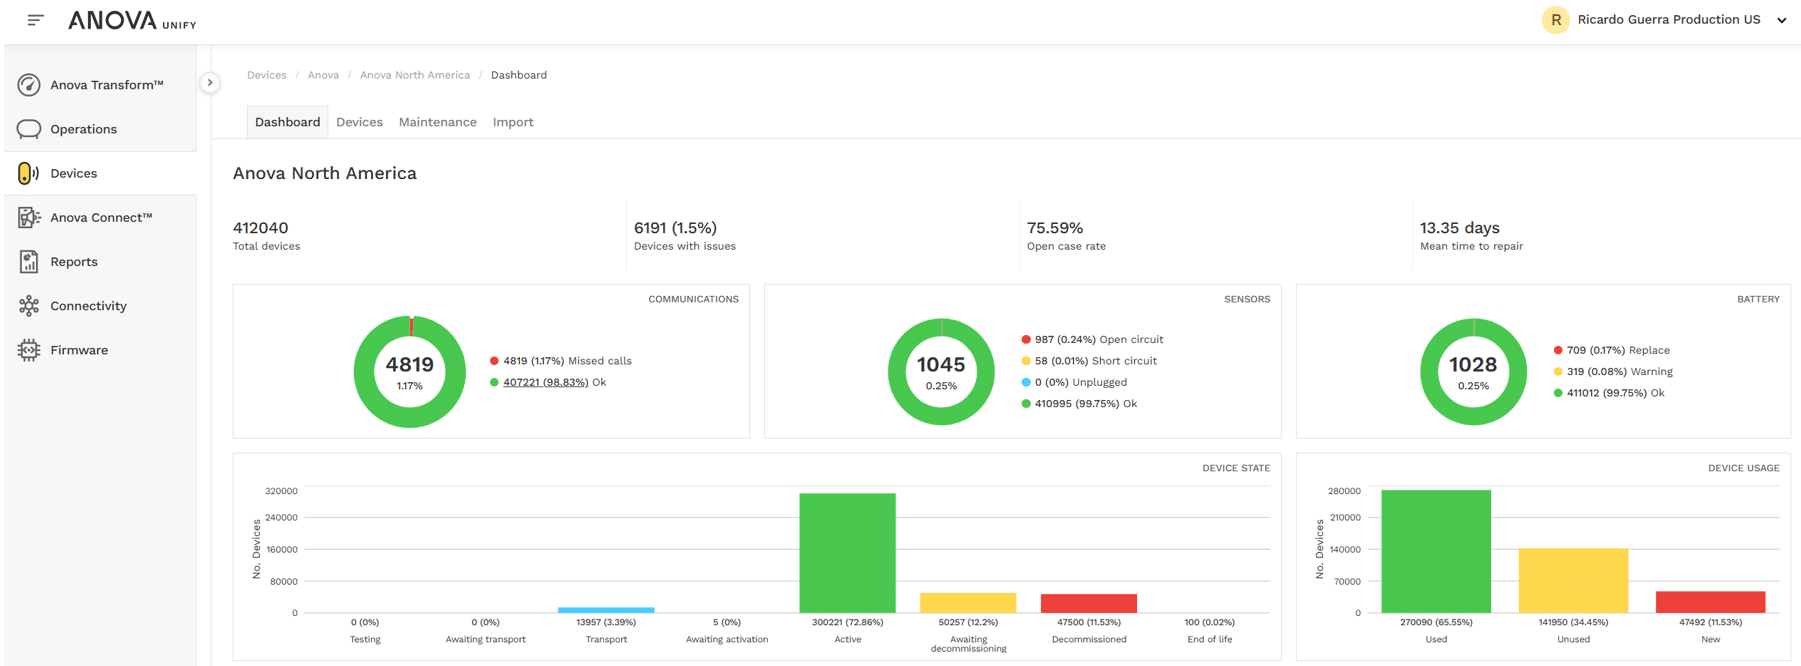This screenshot has height=666, width=1801.
Task: Open Anova Connect menu item
Action: coord(100,217)
